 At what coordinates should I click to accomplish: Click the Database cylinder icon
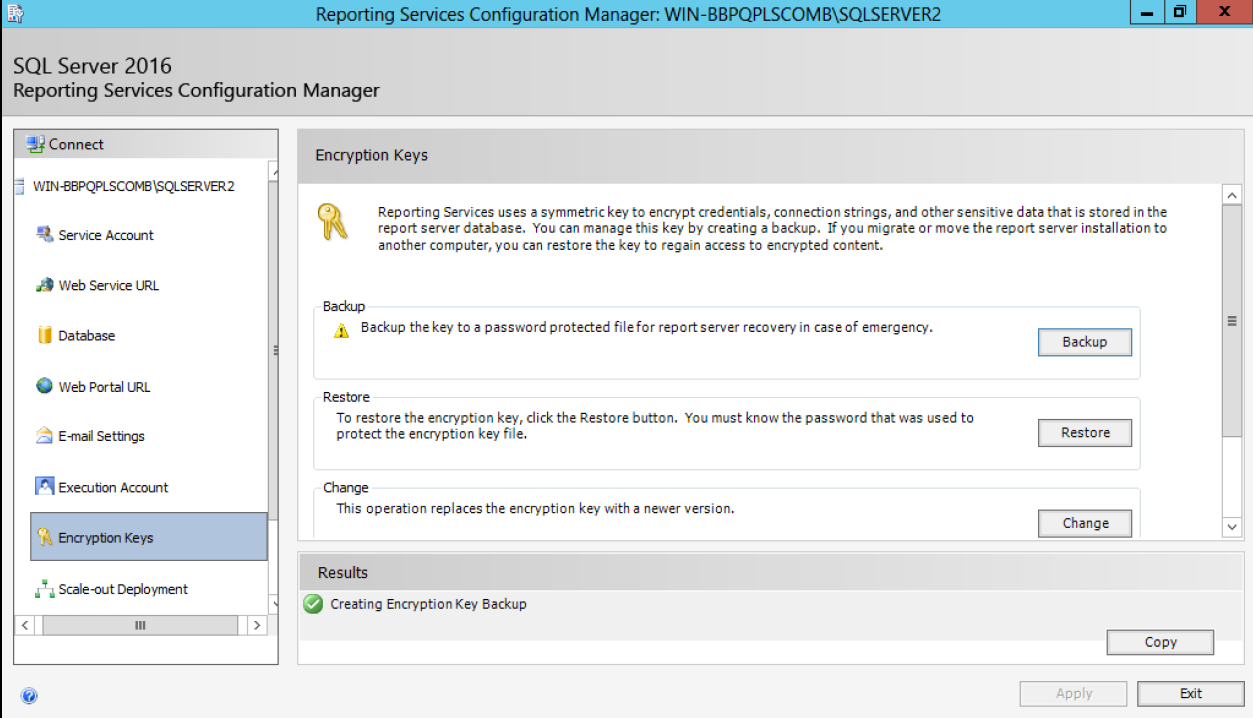click(44, 335)
